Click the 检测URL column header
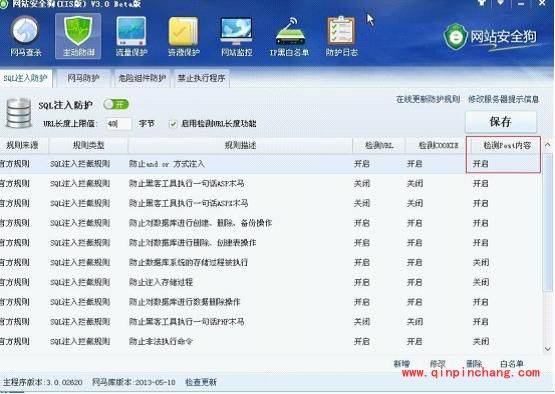 (x=379, y=145)
